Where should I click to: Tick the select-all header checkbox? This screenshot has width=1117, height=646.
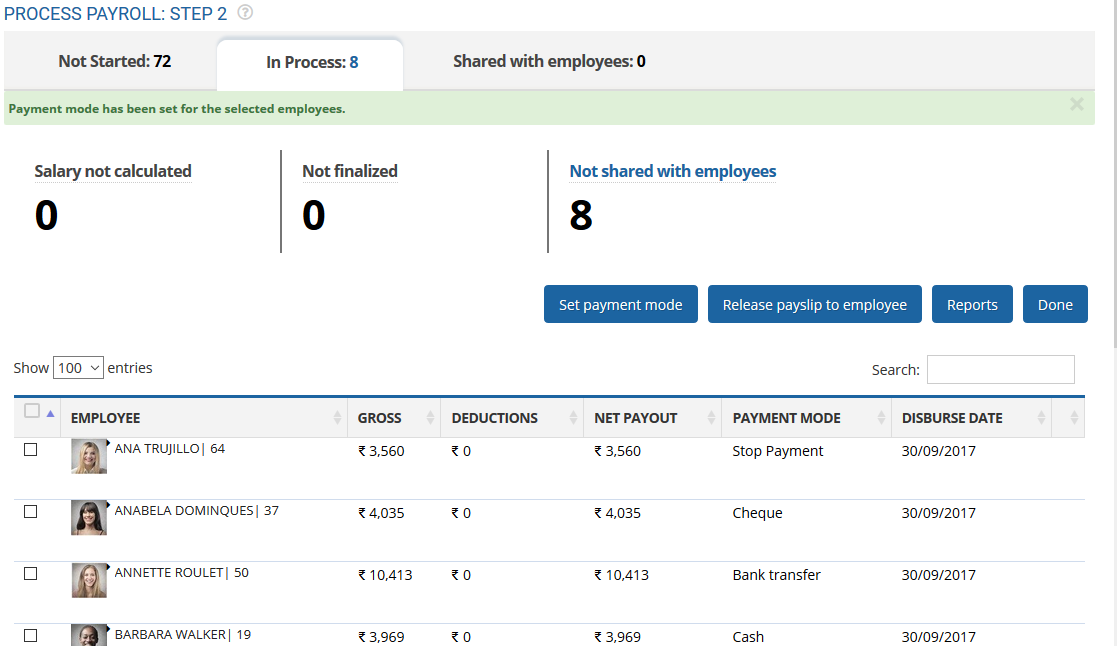coord(31,411)
